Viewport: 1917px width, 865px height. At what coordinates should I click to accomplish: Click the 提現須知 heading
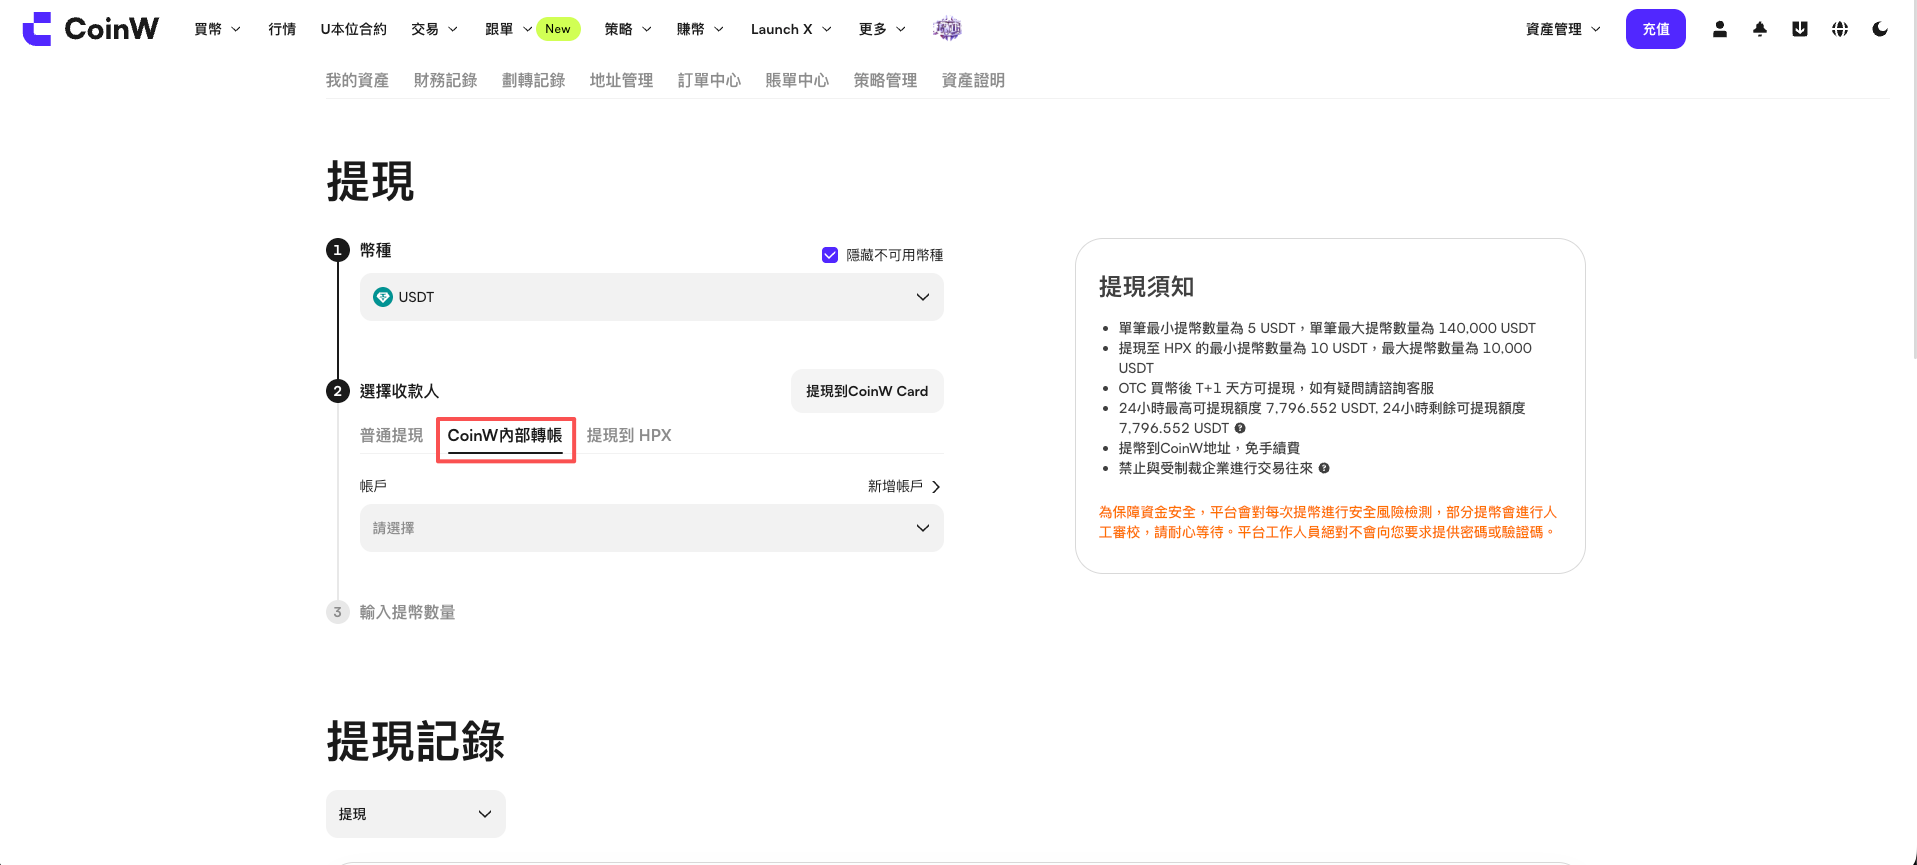point(1146,287)
